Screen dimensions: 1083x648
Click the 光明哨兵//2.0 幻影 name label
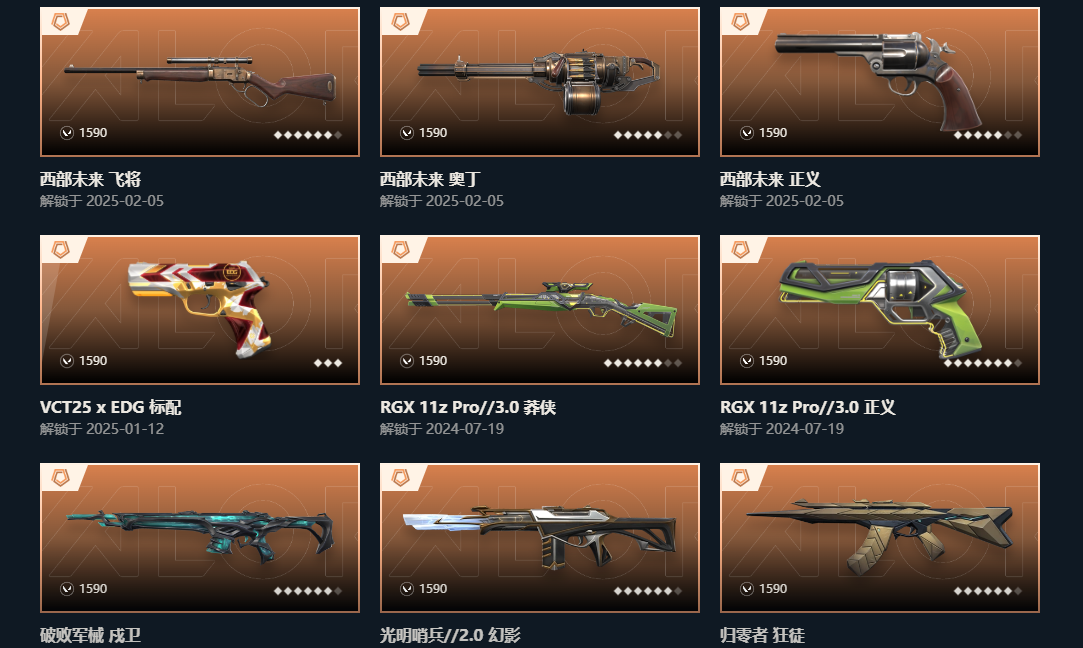pos(450,635)
